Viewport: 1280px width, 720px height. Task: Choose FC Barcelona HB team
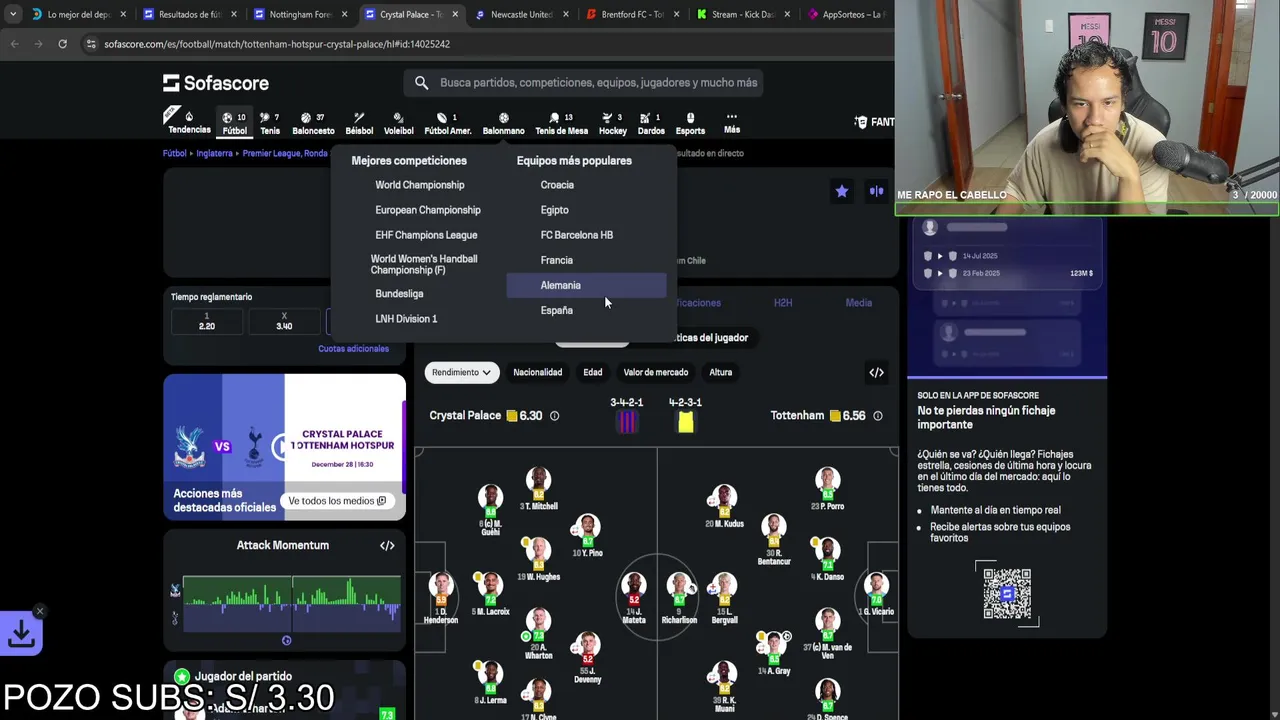[x=577, y=235]
